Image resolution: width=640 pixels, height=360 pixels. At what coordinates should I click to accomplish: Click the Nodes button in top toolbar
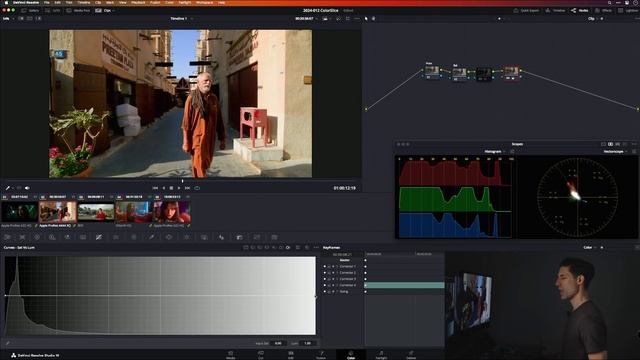[580, 10]
